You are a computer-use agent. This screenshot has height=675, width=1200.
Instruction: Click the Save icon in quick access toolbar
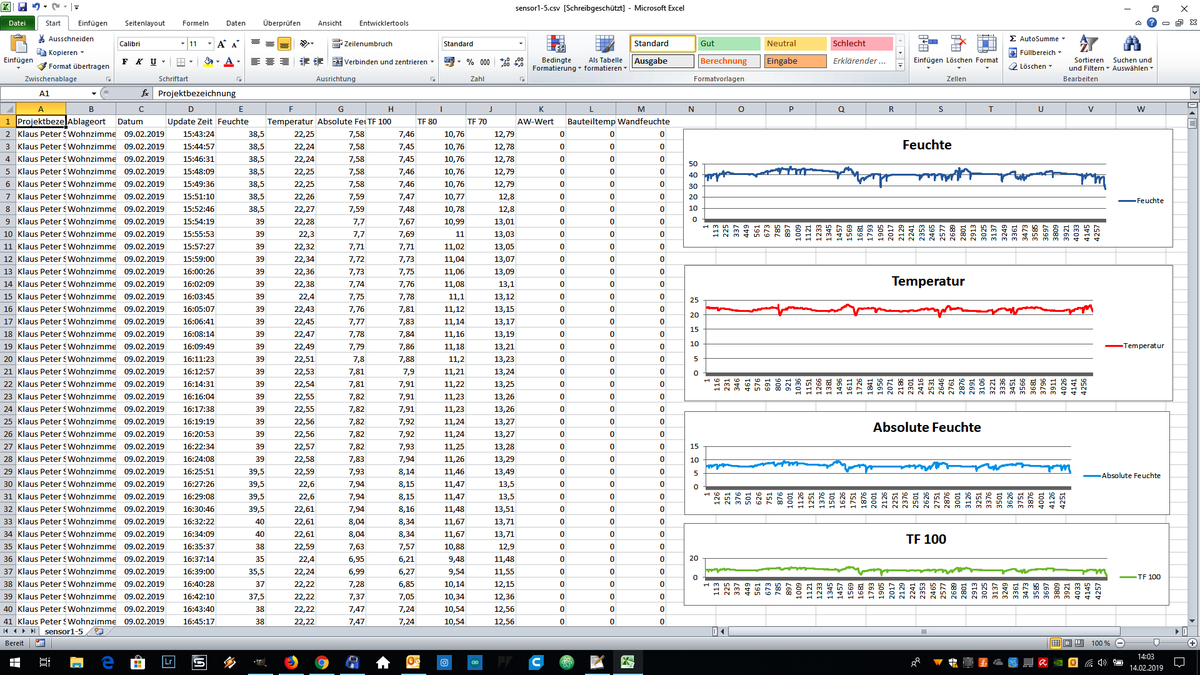[23, 7]
